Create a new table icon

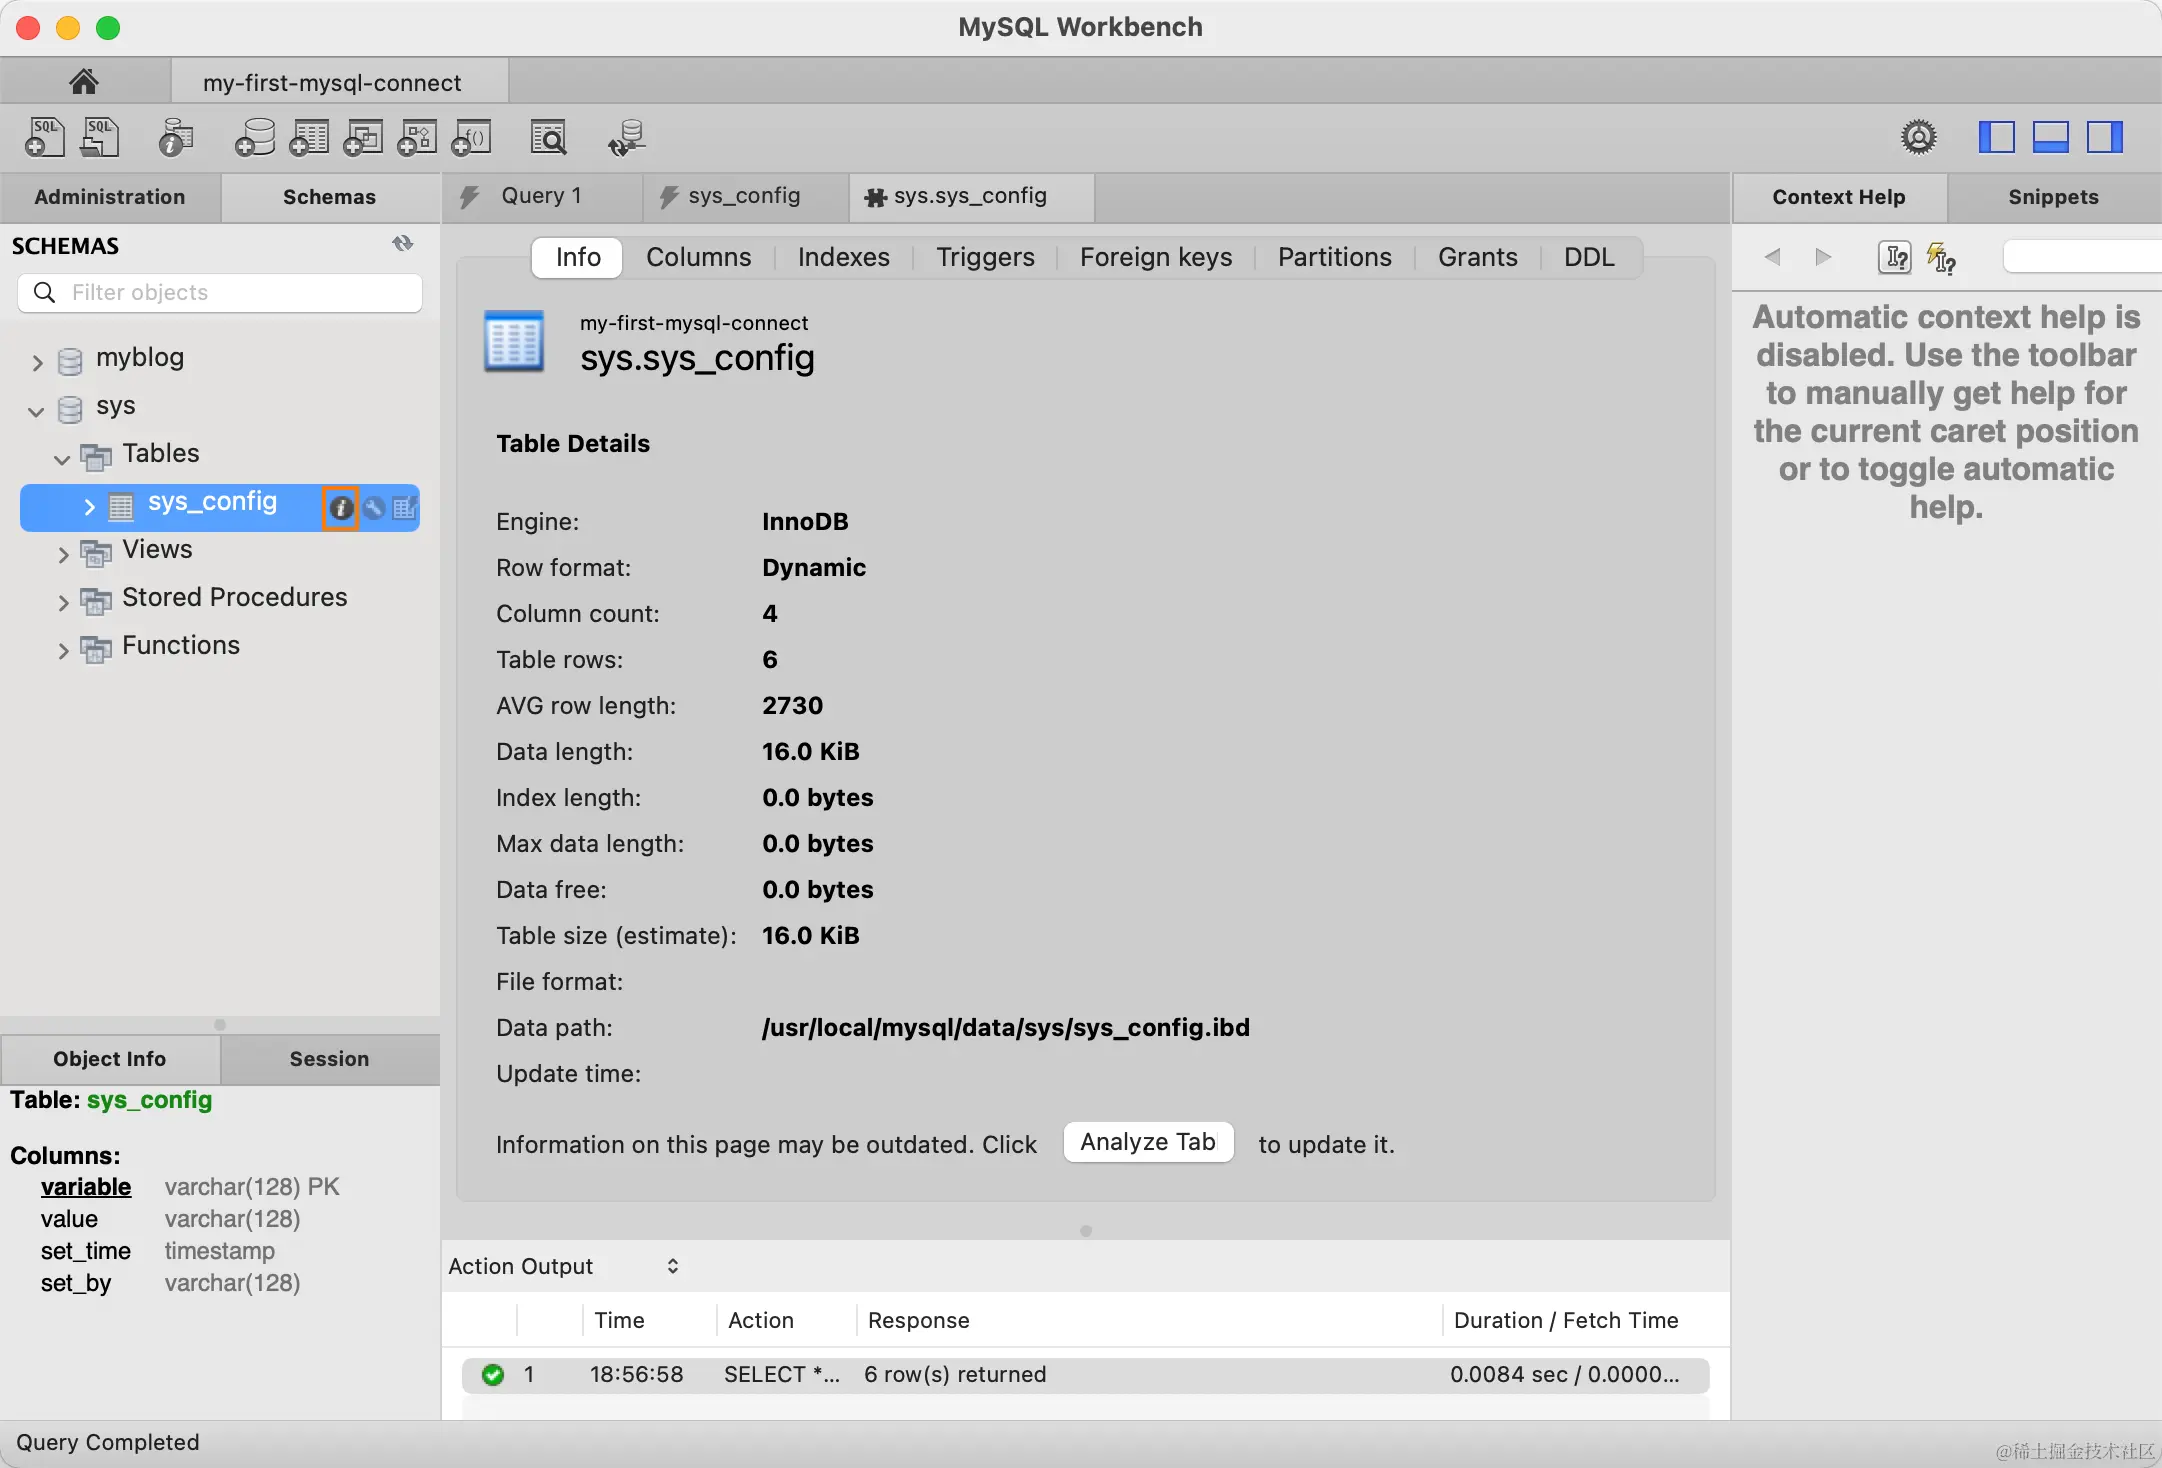point(309,137)
